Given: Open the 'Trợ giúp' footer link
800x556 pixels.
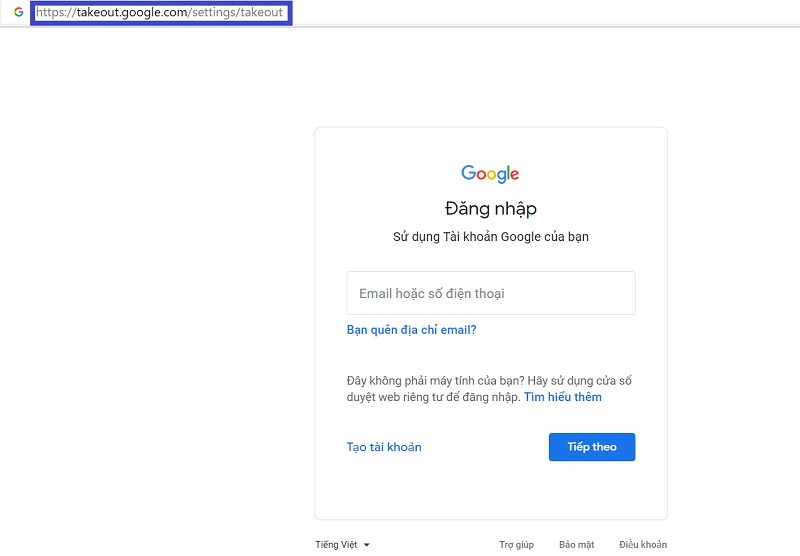Looking at the screenshot, I should [516, 544].
